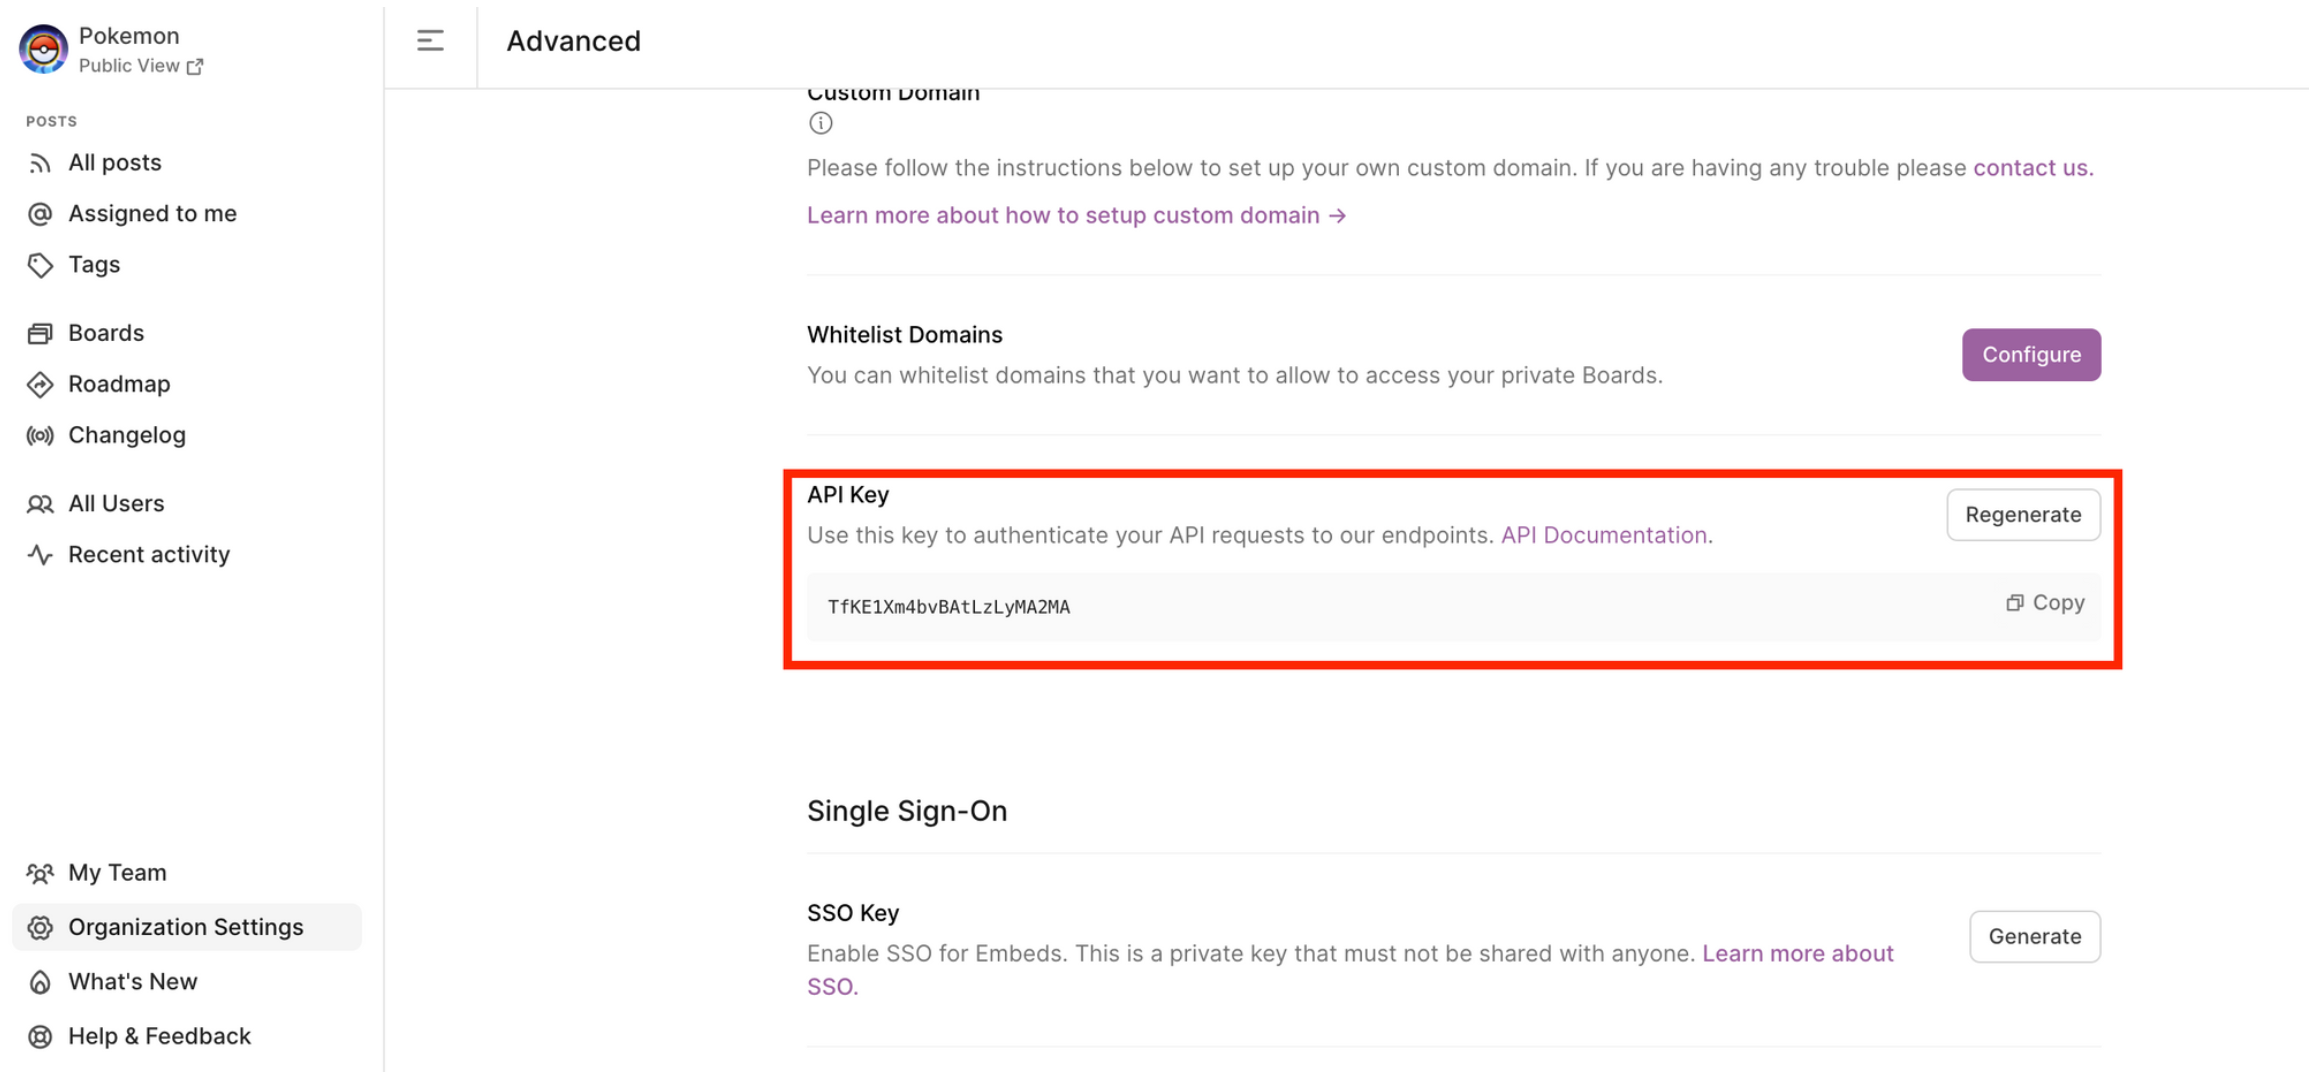
Task: Click the Roadmap diamond icon
Action: click(40, 384)
